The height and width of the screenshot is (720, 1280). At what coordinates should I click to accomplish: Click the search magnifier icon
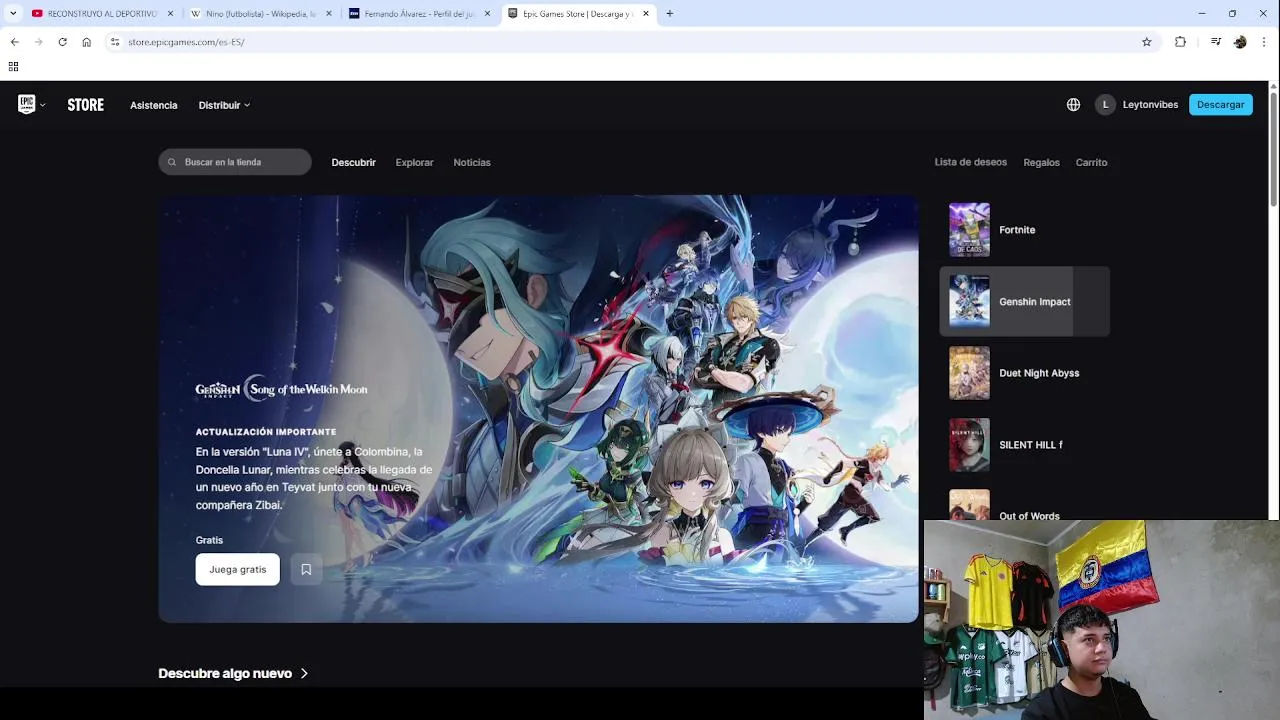[x=172, y=162]
